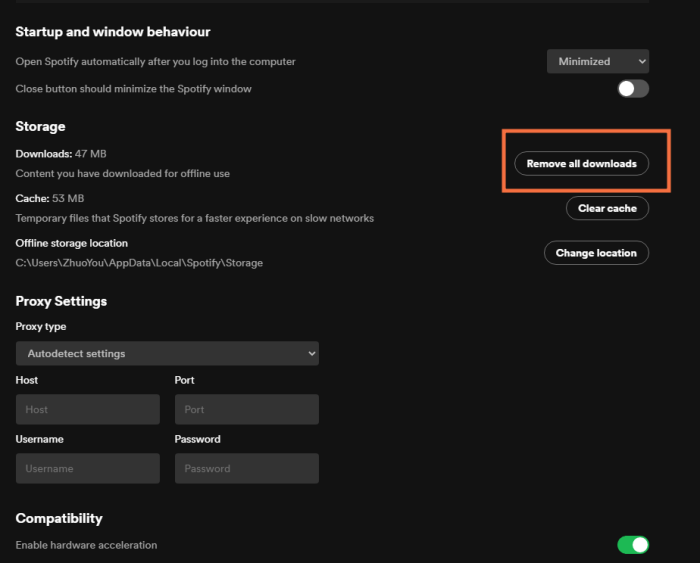This screenshot has width=700, height=563.
Task: Click the Port input field
Action: pyautogui.click(x=246, y=409)
